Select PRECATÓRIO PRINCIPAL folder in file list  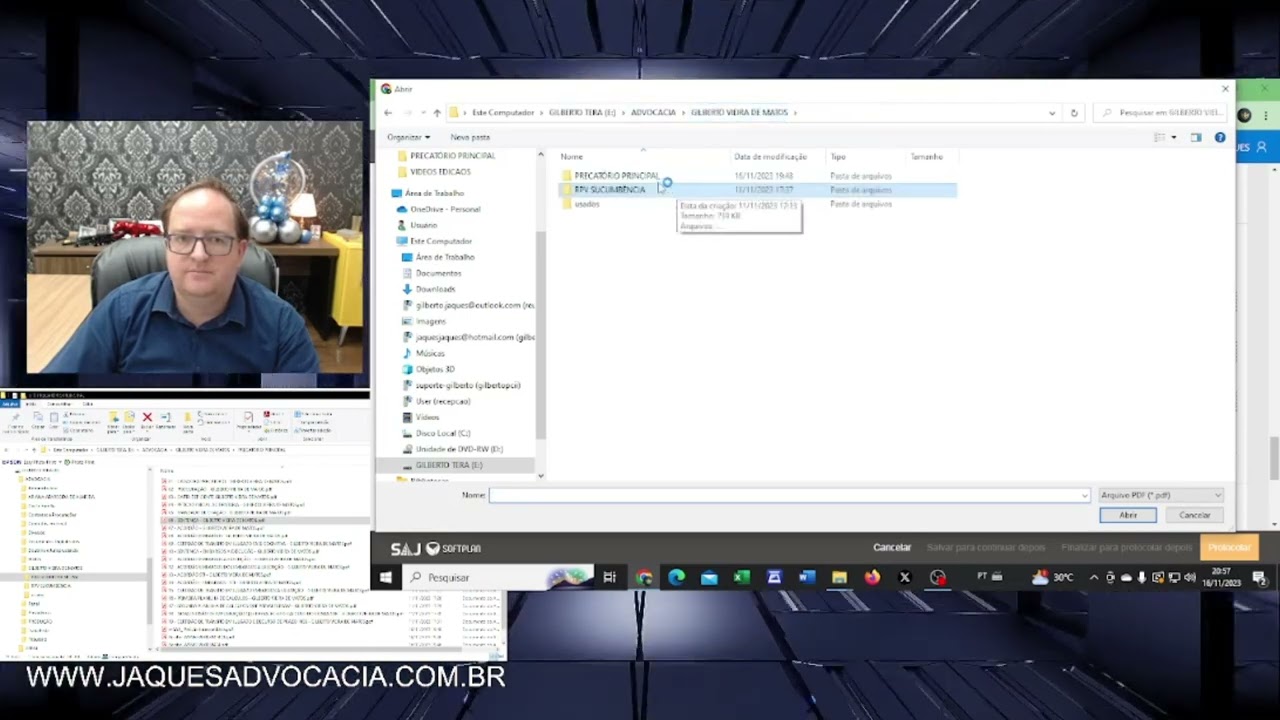click(x=616, y=176)
